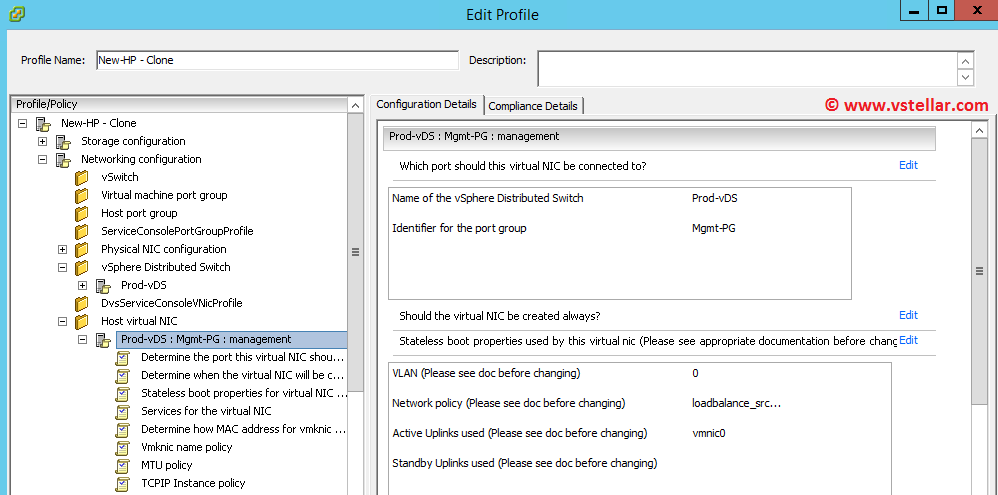Image resolution: width=998 pixels, height=495 pixels.
Task: Select TCPIP Instance policy in tree
Action: (193, 484)
